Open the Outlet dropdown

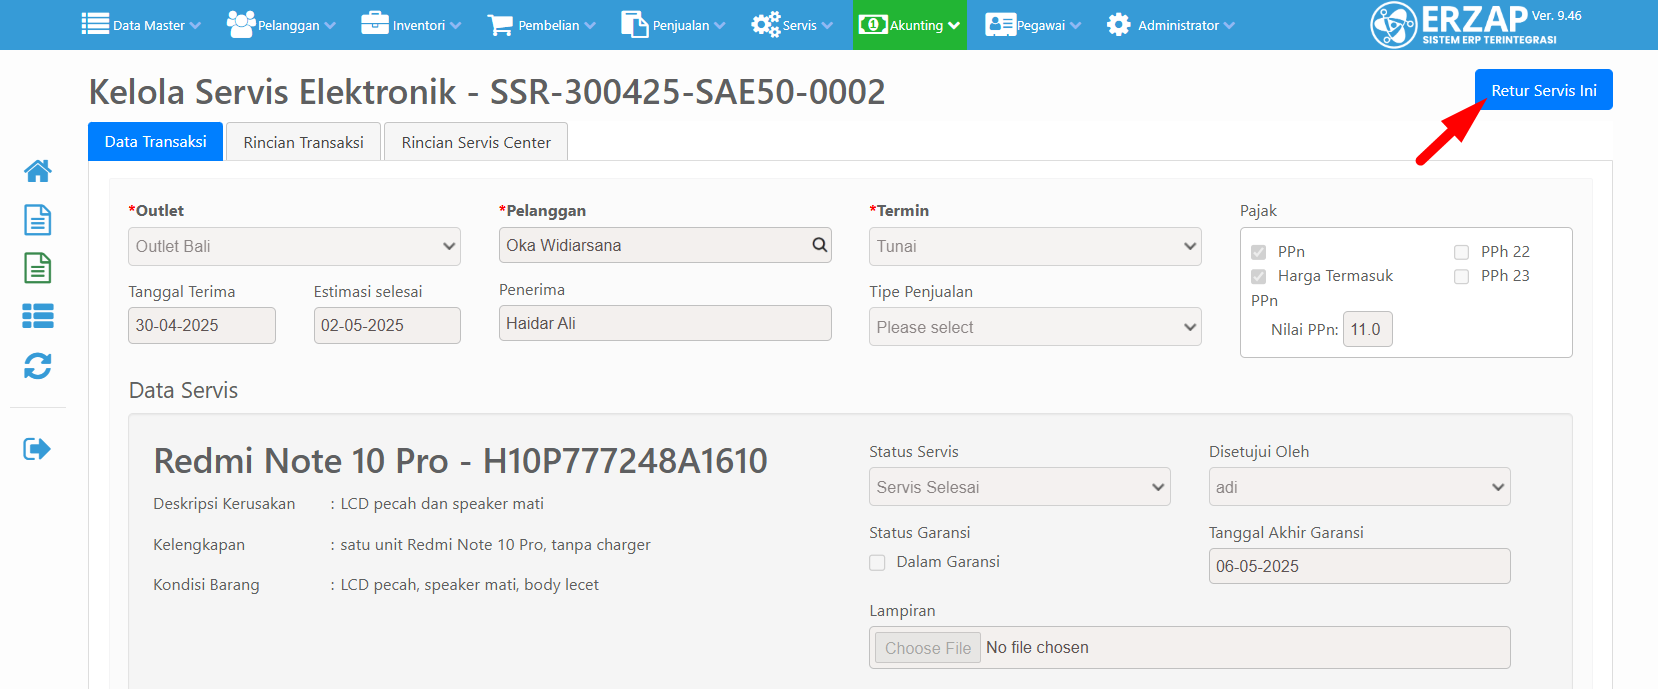294,246
